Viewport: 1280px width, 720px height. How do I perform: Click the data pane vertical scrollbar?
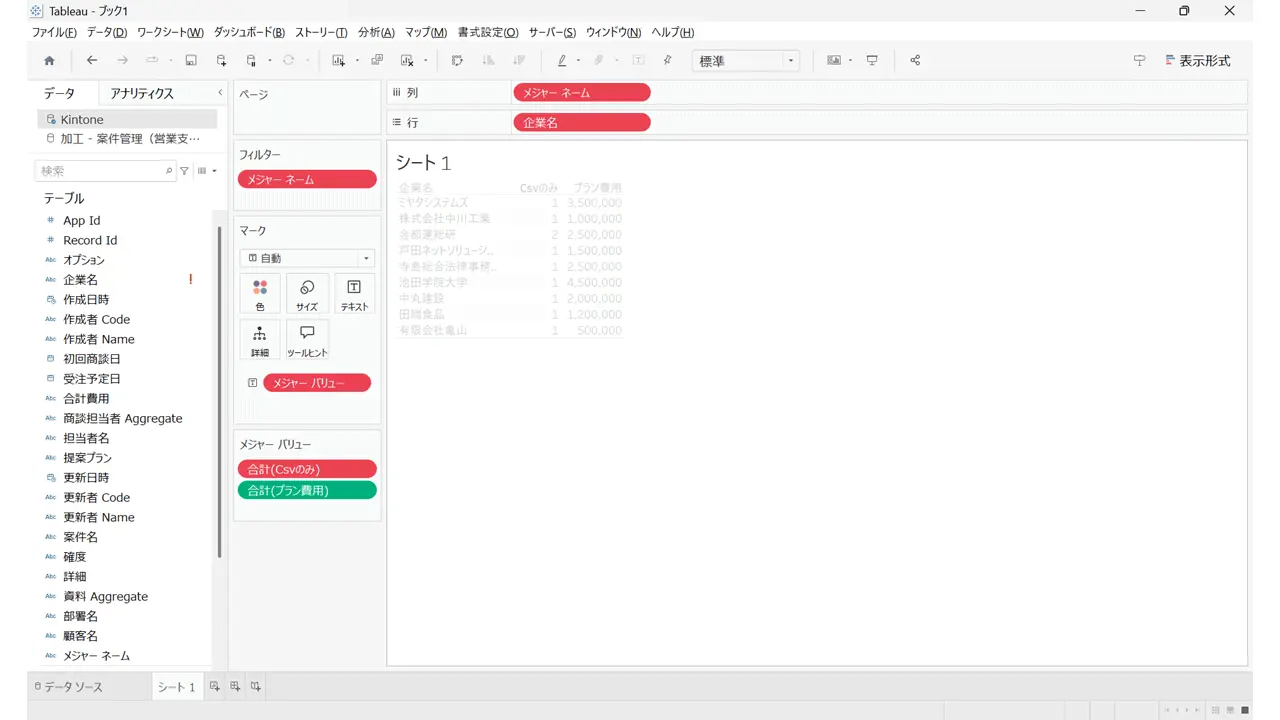pyautogui.click(x=219, y=390)
